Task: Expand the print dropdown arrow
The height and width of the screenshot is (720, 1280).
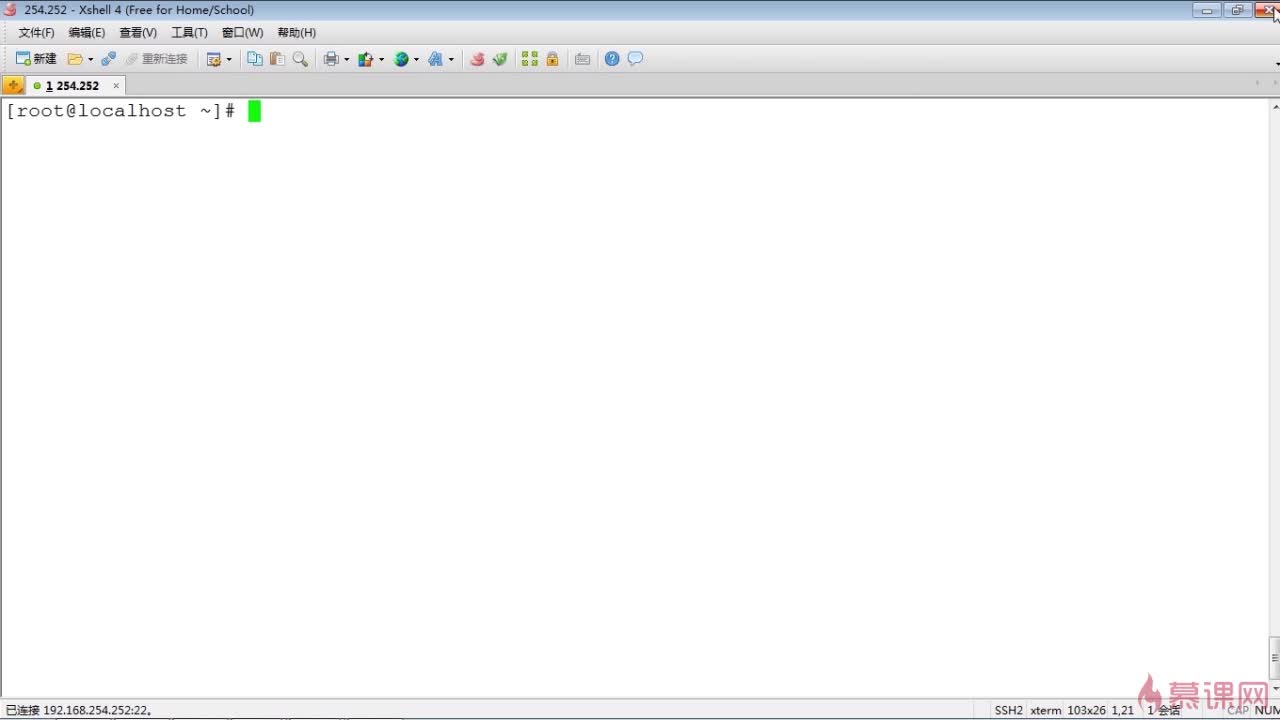Action: (x=347, y=60)
